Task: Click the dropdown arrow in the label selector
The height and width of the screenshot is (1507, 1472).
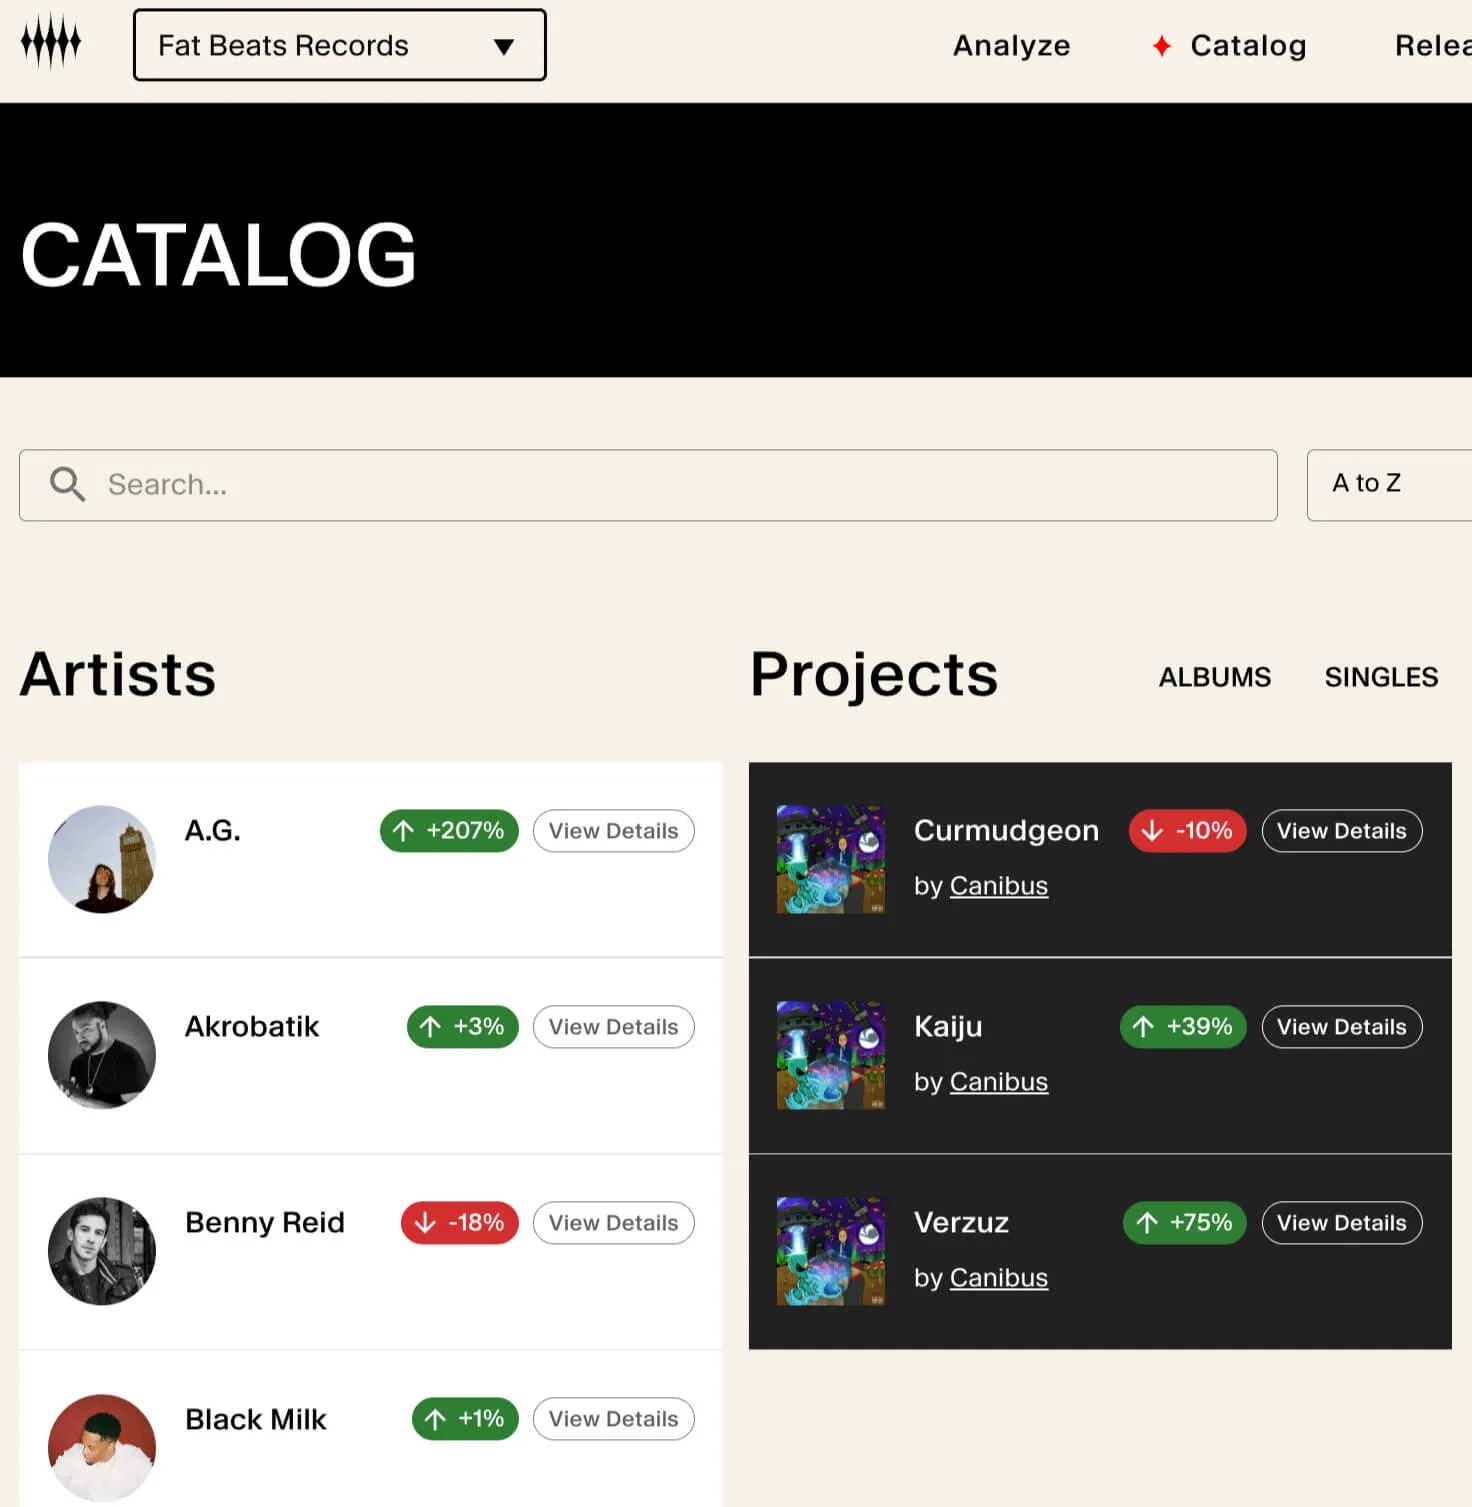Action: pos(504,46)
